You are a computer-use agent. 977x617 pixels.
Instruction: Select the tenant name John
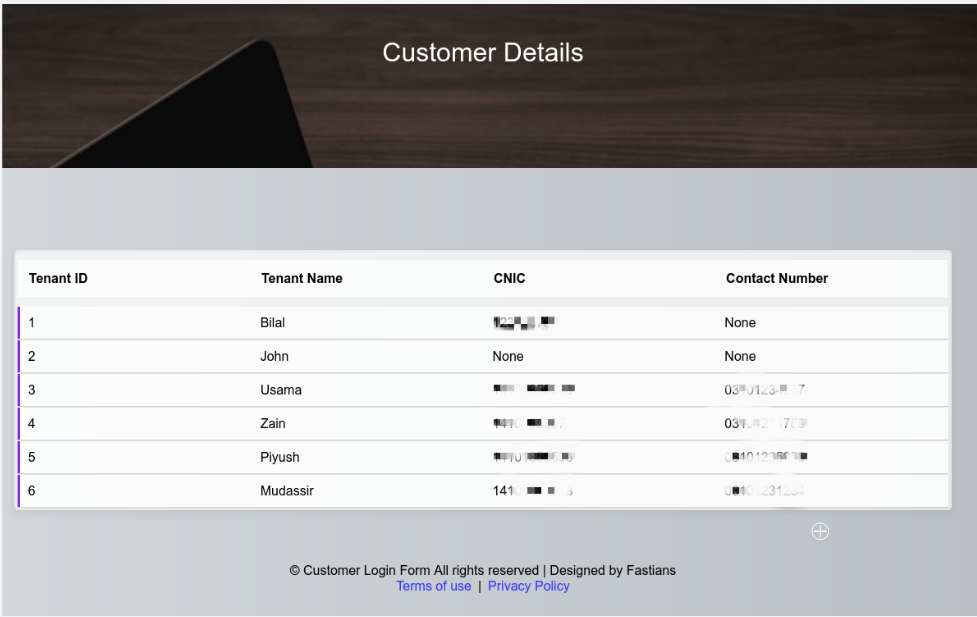[x=274, y=356]
